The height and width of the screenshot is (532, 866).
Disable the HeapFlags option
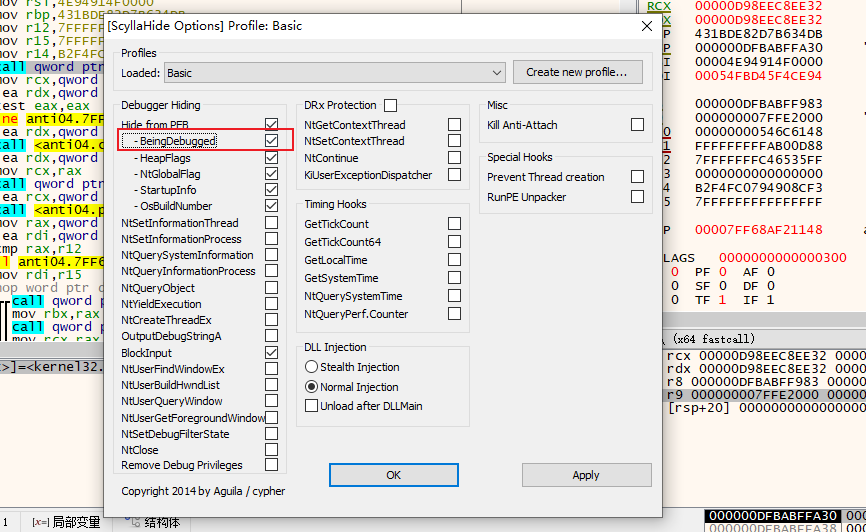271,158
